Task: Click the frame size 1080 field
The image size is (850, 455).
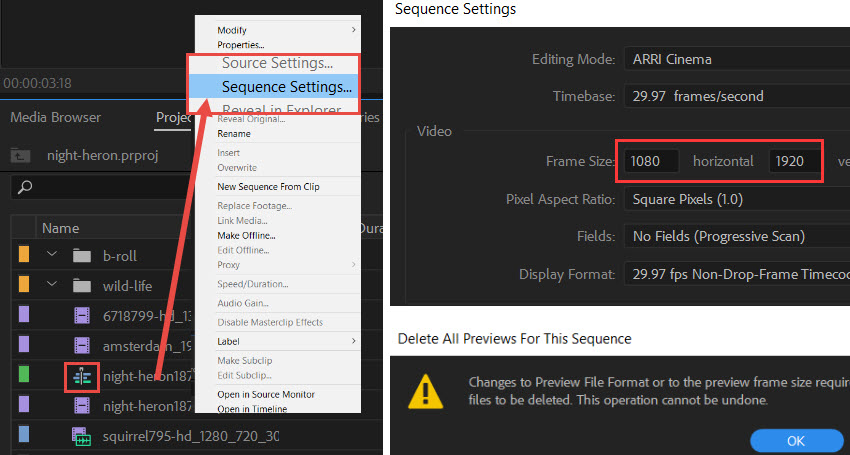Action: (x=651, y=162)
